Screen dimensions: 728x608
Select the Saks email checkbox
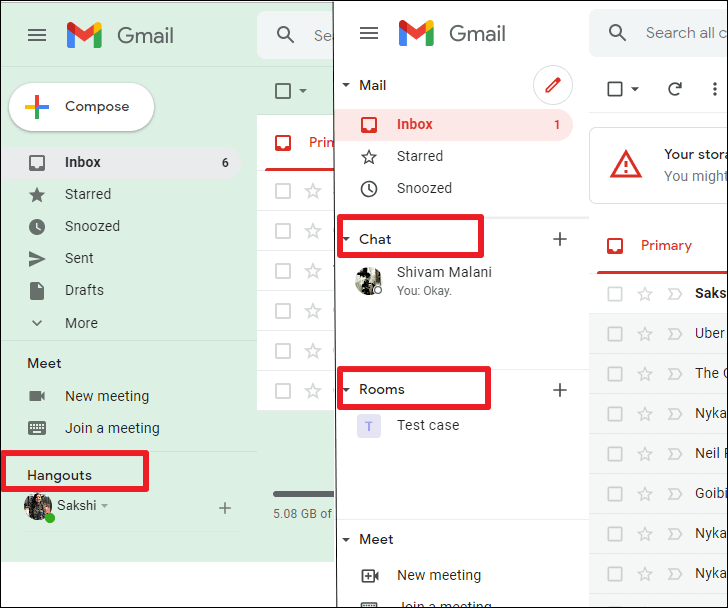(615, 294)
